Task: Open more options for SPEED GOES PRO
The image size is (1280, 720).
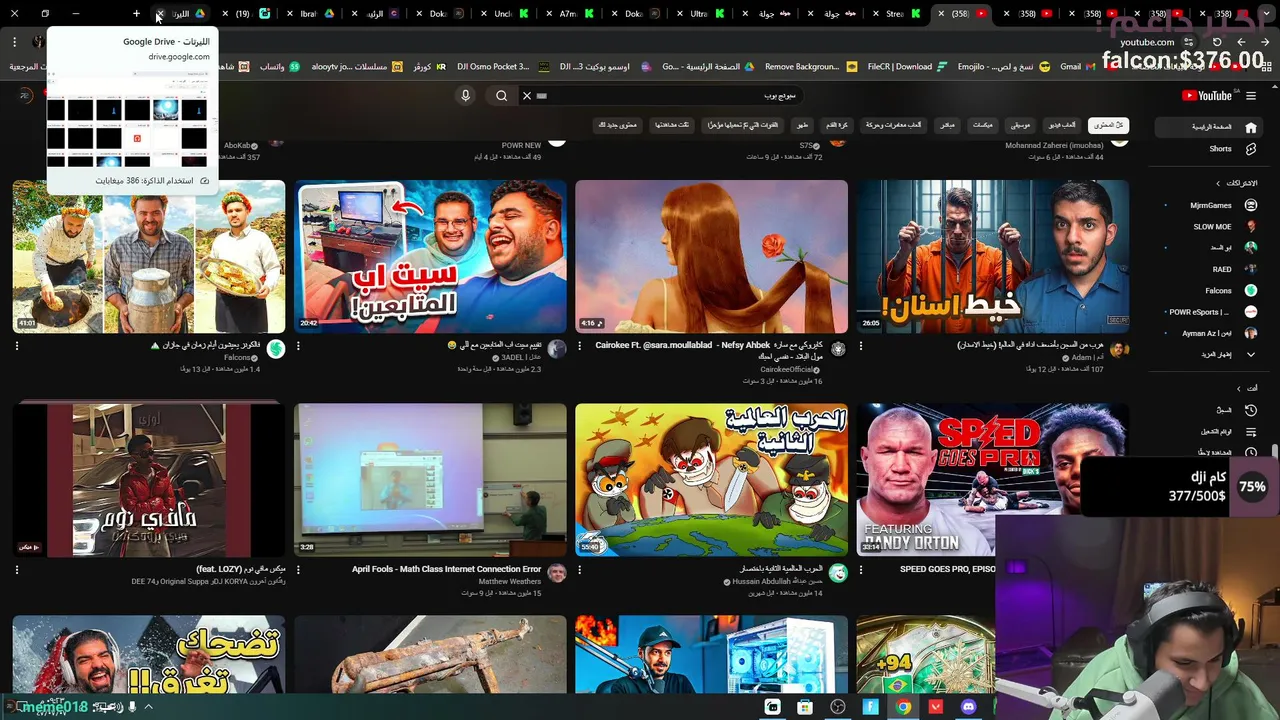Action: point(861,570)
